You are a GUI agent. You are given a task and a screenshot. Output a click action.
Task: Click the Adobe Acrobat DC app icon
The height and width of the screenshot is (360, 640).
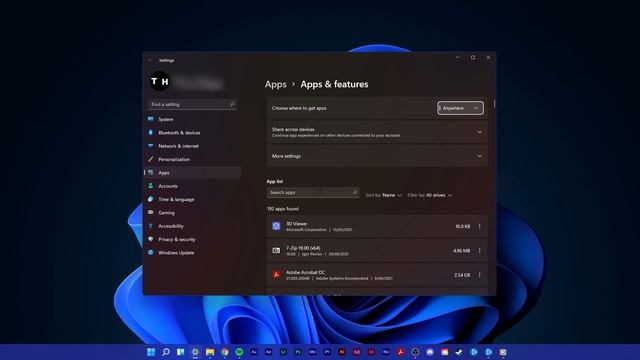pyautogui.click(x=276, y=275)
